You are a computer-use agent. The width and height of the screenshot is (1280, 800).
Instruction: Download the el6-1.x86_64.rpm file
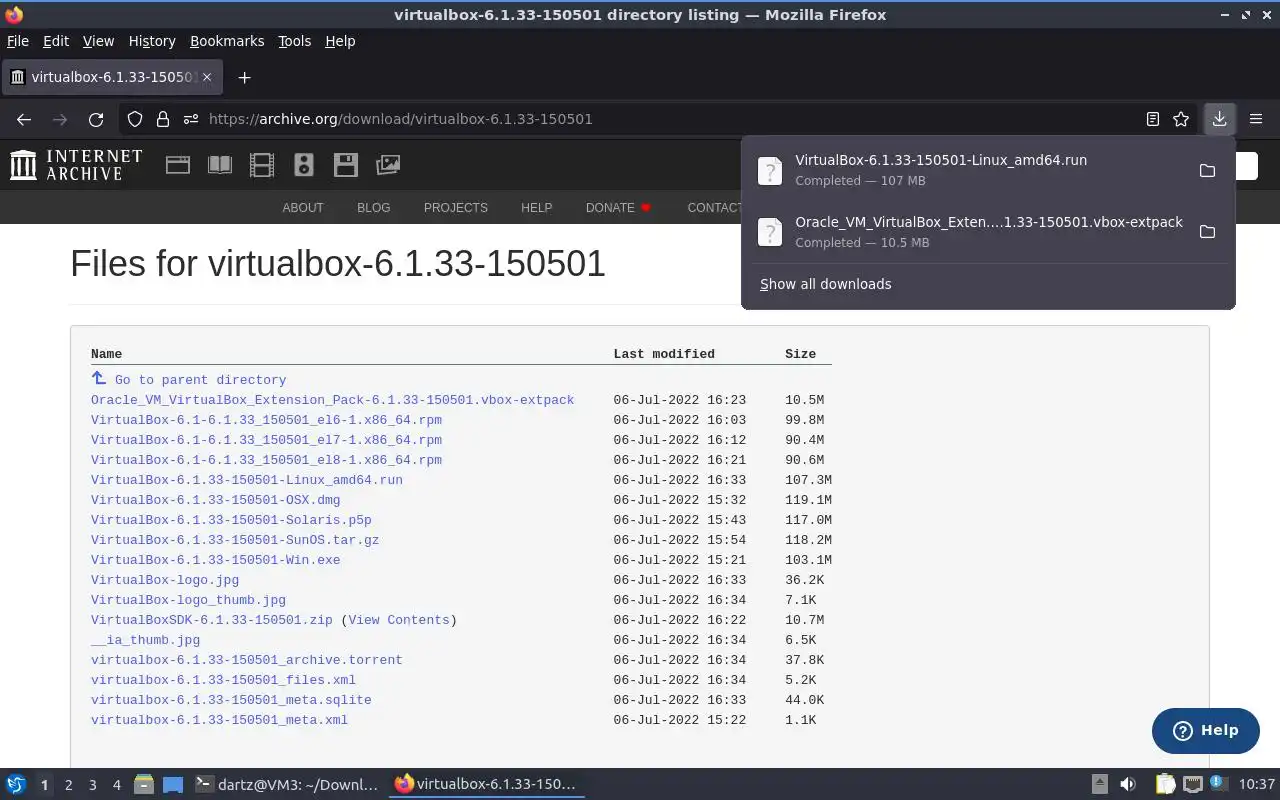(x=266, y=420)
